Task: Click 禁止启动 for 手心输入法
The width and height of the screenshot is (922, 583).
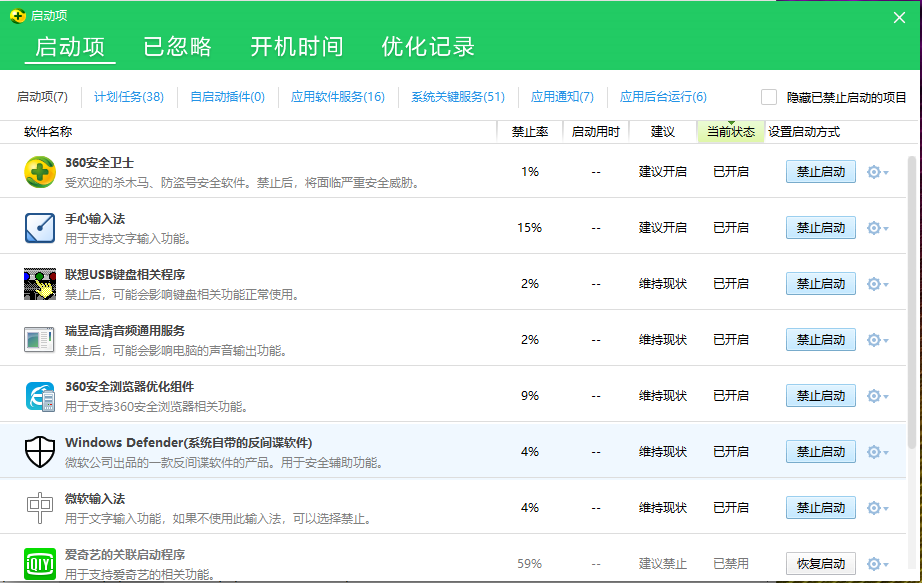Action: 821,228
